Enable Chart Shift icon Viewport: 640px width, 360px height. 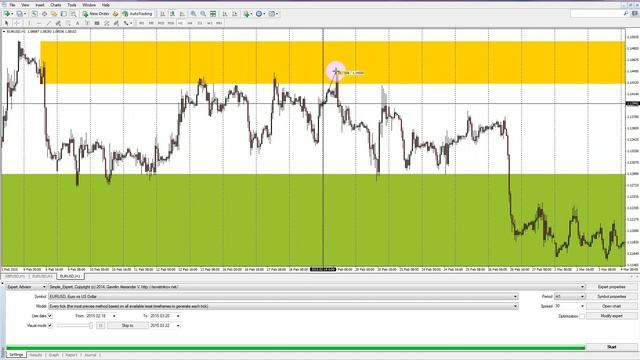click(x=235, y=14)
